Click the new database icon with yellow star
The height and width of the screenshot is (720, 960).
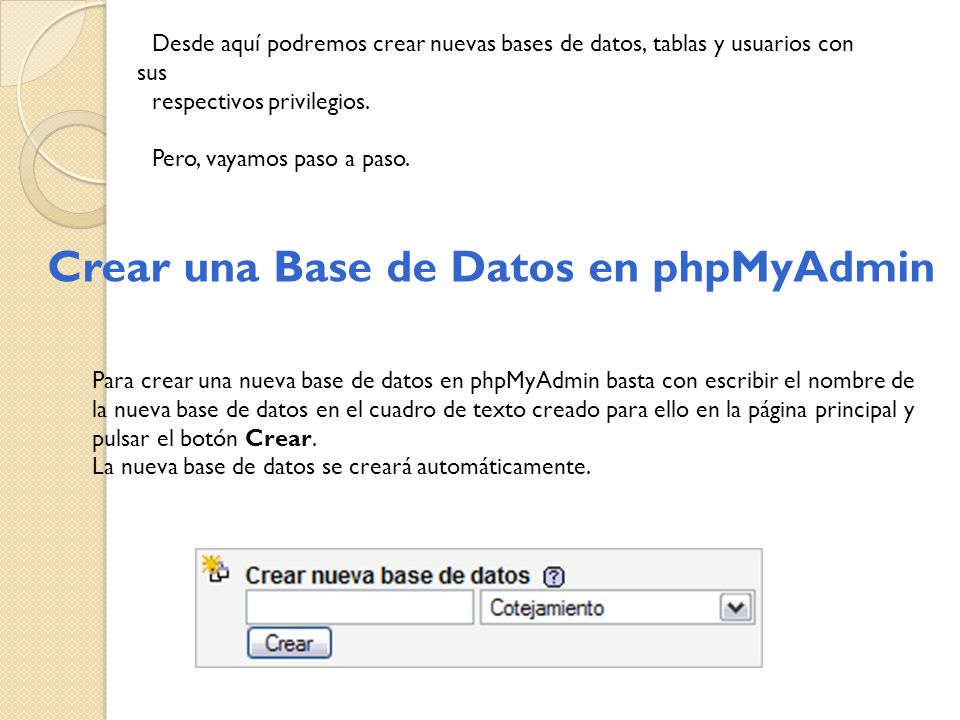click(x=215, y=569)
